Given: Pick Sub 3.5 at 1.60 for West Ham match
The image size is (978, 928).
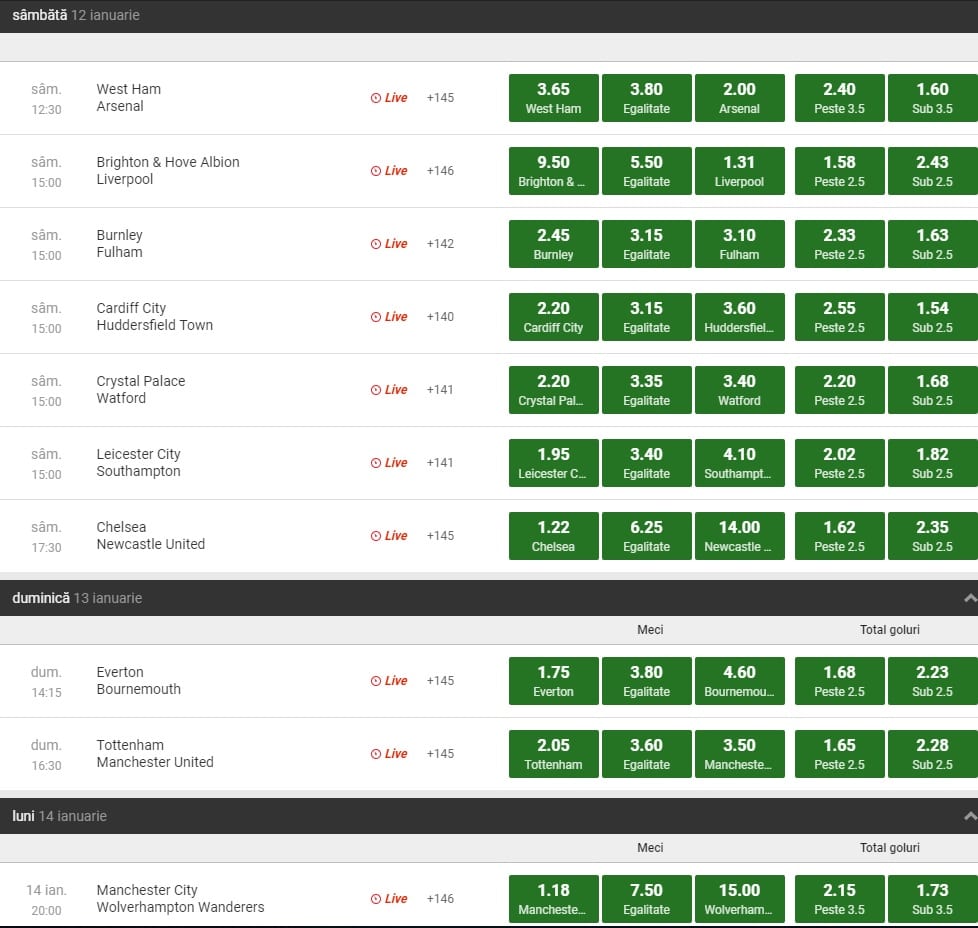Looking at the screenshot, I should [932, 98].
